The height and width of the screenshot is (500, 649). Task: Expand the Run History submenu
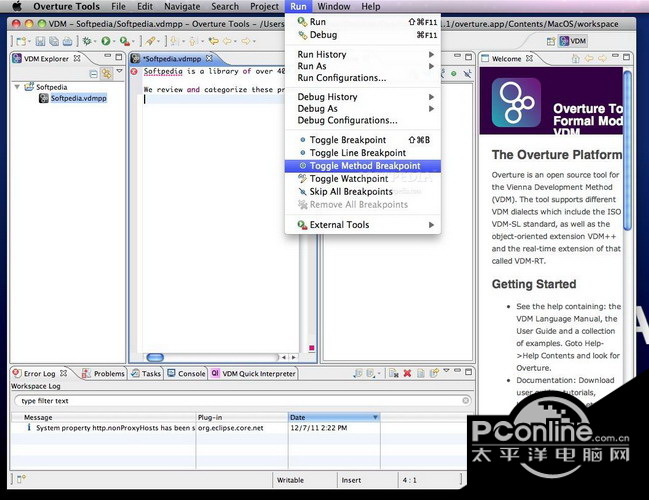(x=363, y=54)
